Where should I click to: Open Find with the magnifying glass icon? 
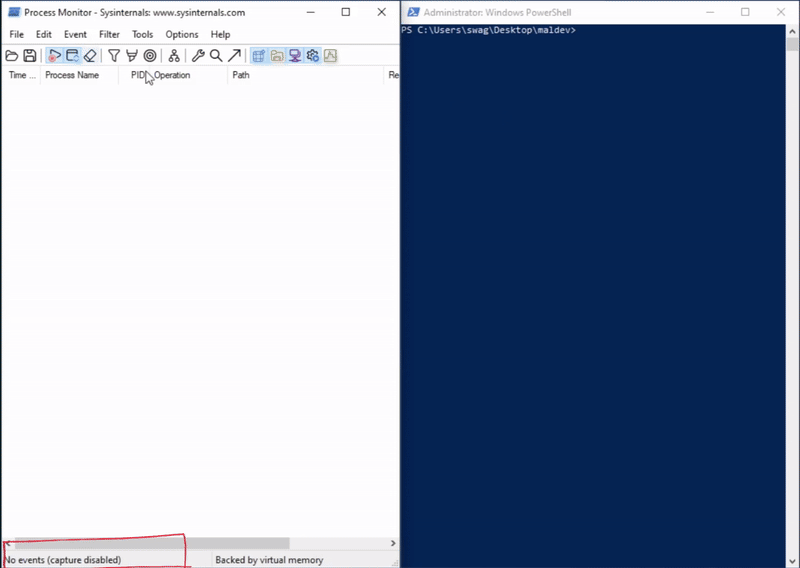pyautogui.click(x=216, y=56)
